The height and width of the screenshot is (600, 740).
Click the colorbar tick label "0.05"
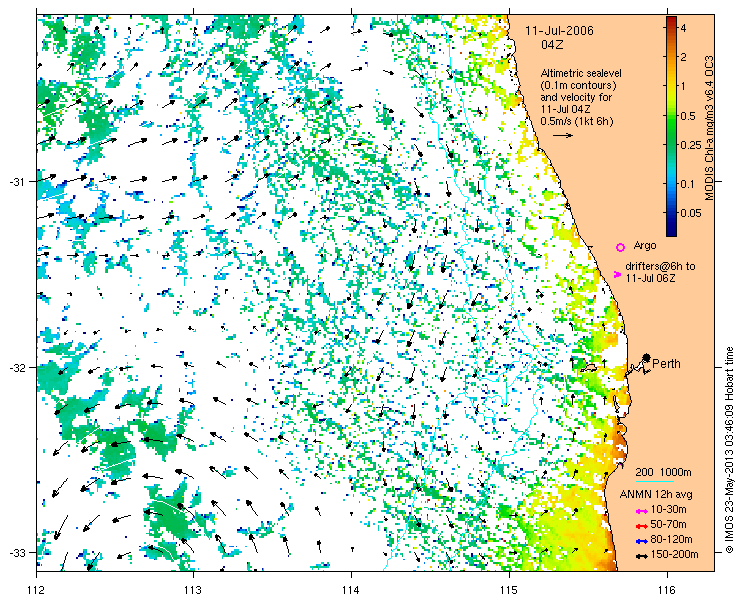[x=691, y=213]
